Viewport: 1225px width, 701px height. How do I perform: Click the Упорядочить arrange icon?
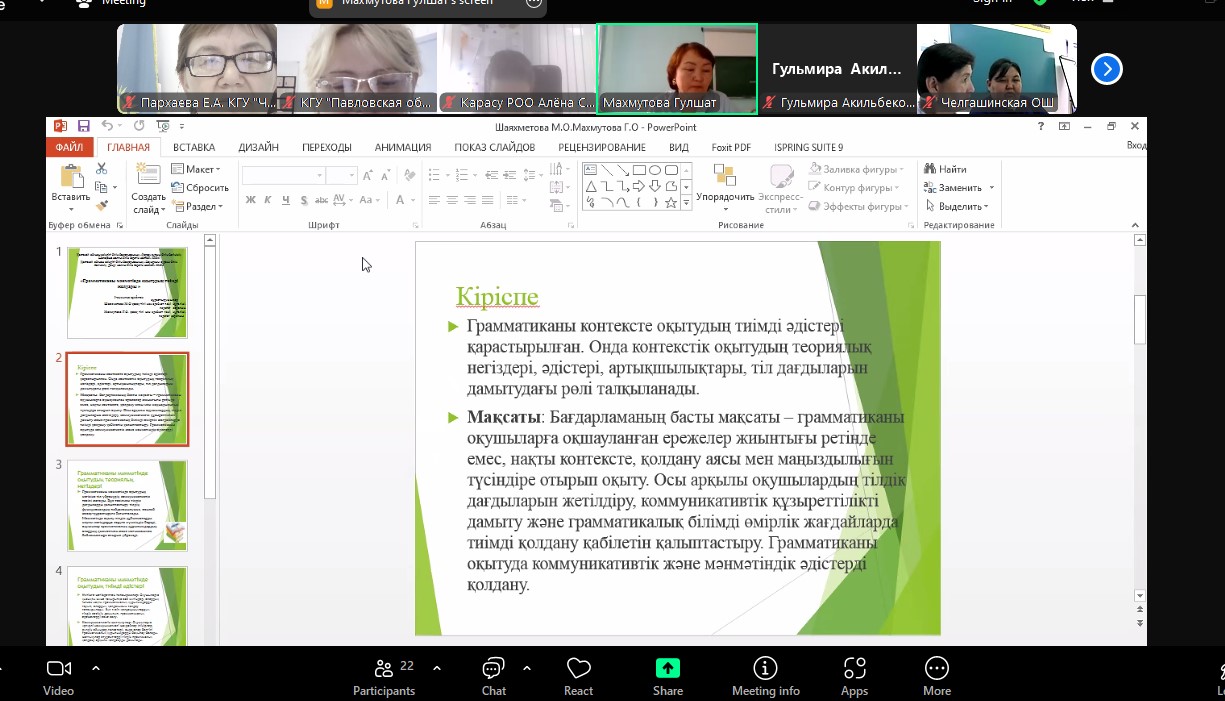pyautogui.click(x=725, y=178)
